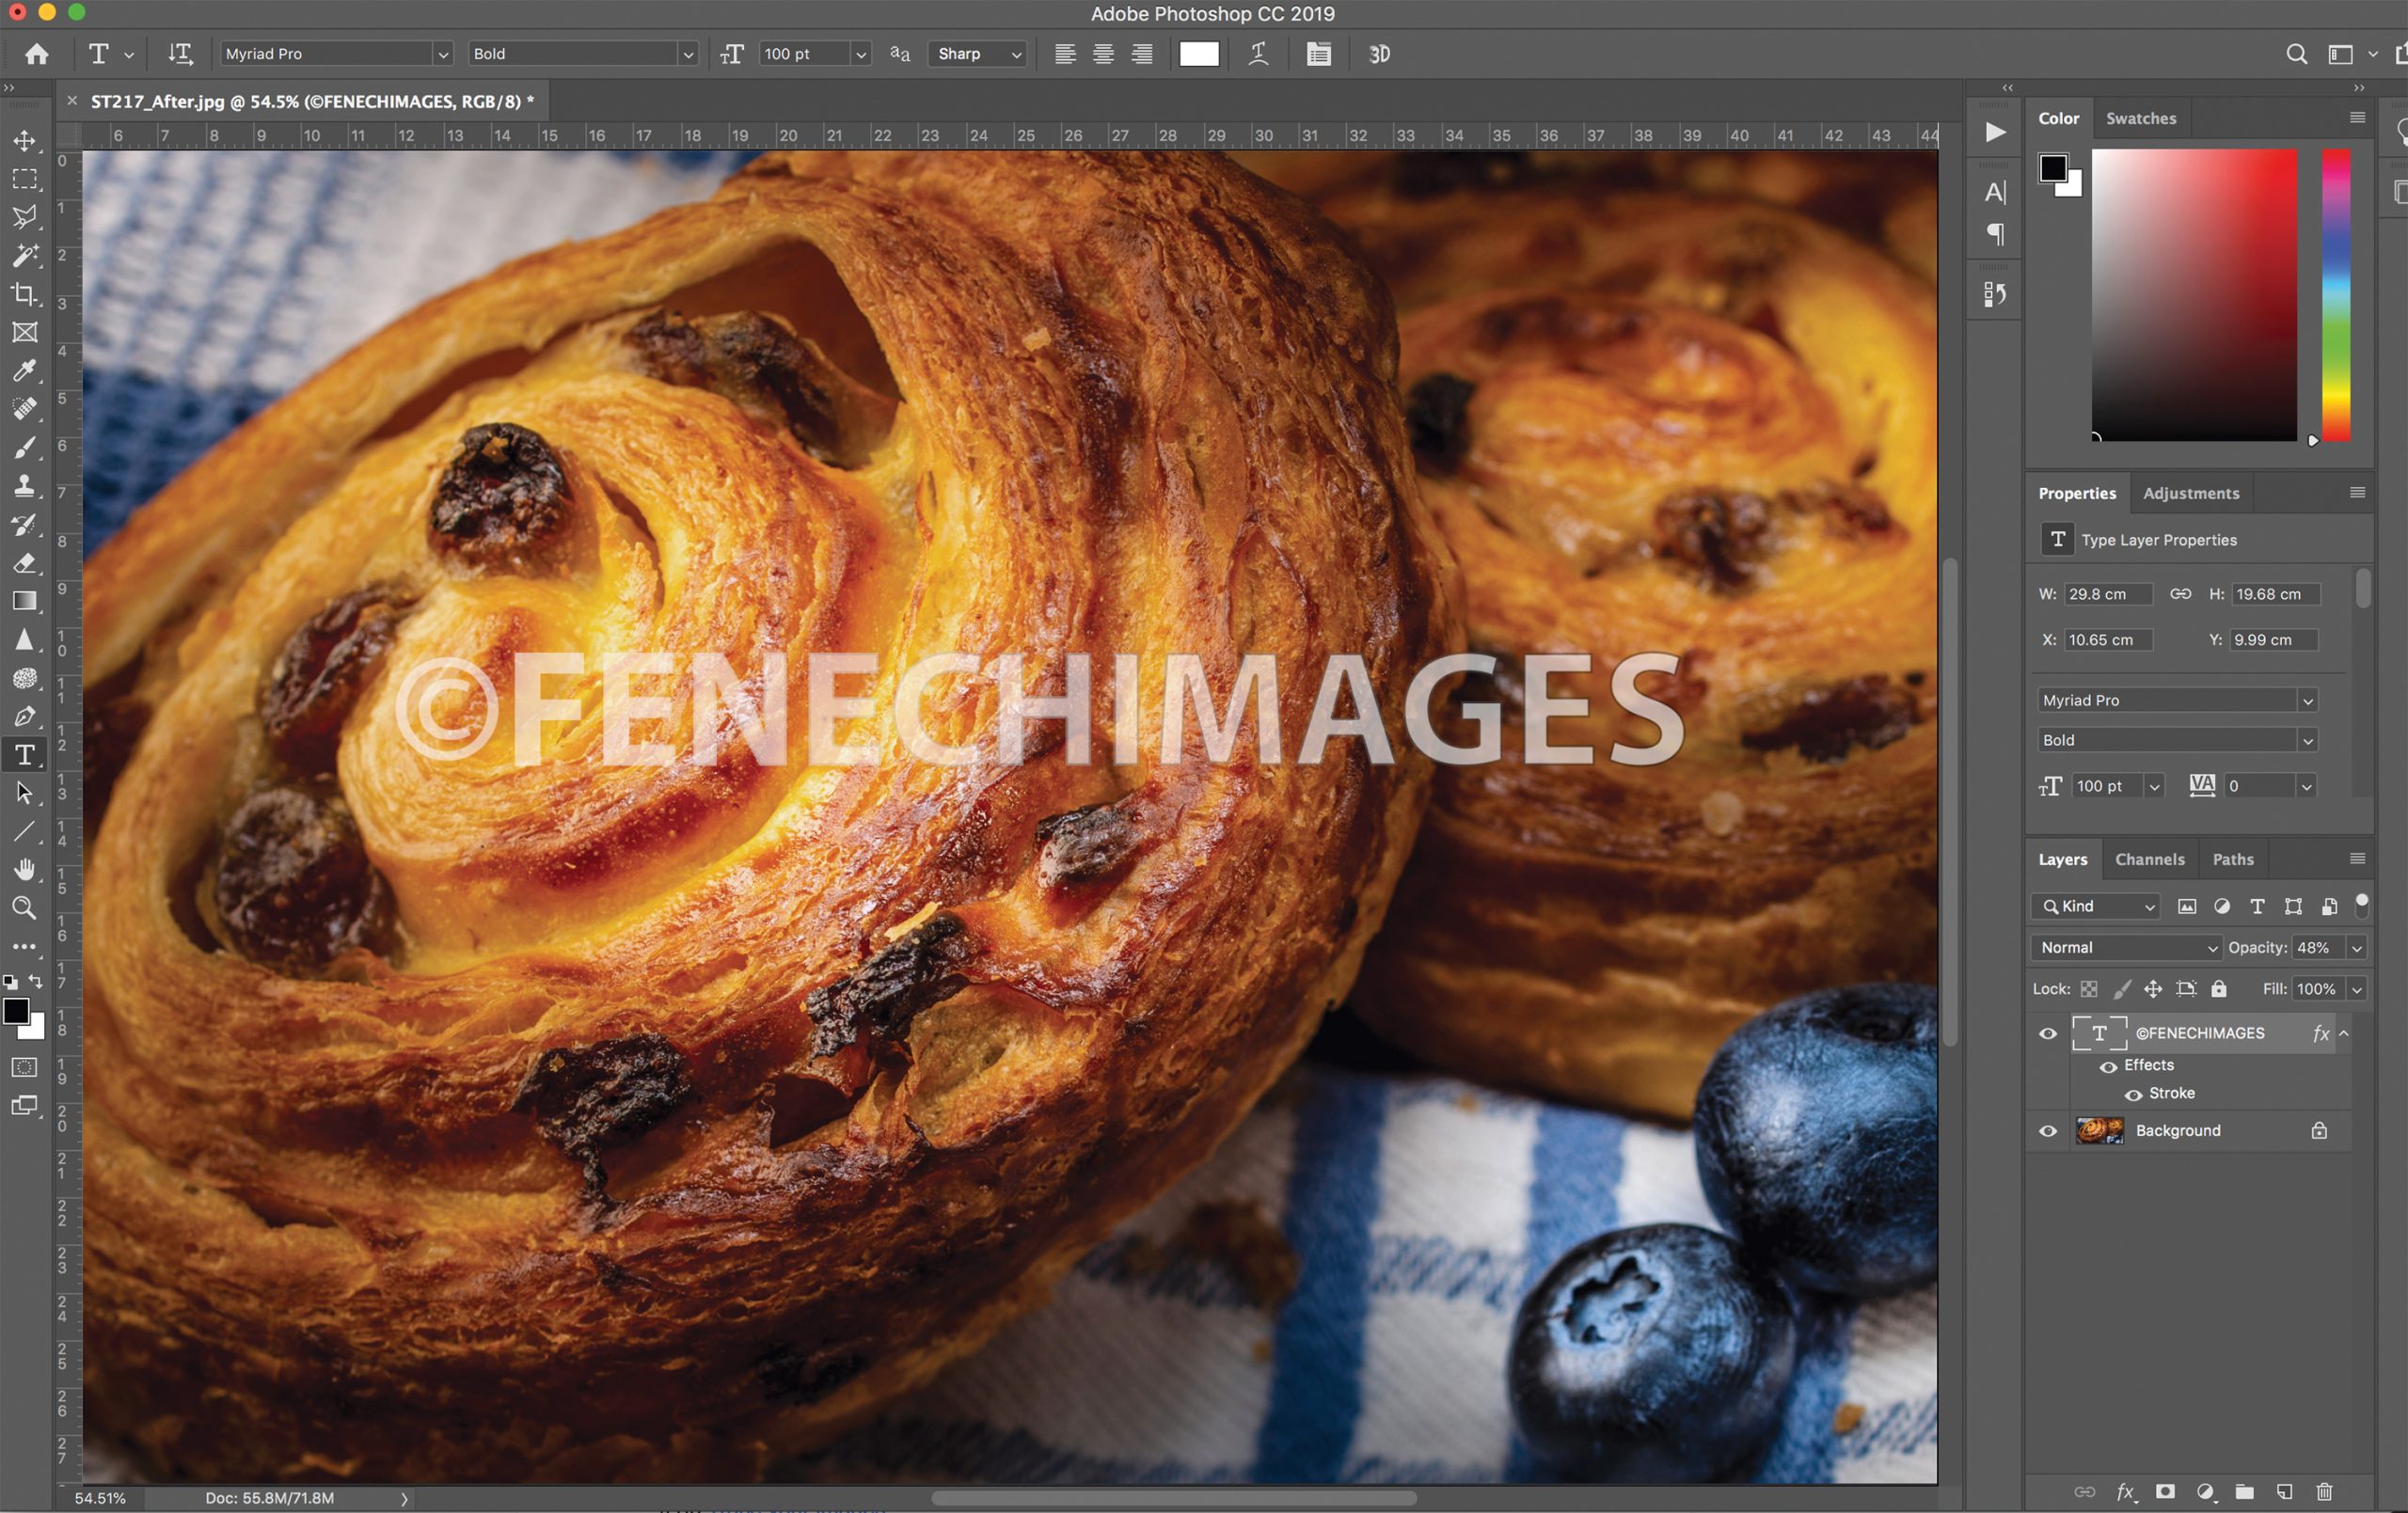Screen dimensions: 2408x1513
Task: Create a new layer with page icon
Action: click(2284, 1491)
